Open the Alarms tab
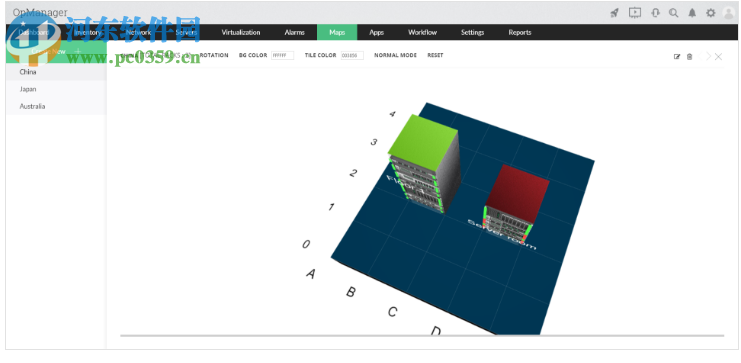This screenshot has height=363, width=741. pos(294,33)
